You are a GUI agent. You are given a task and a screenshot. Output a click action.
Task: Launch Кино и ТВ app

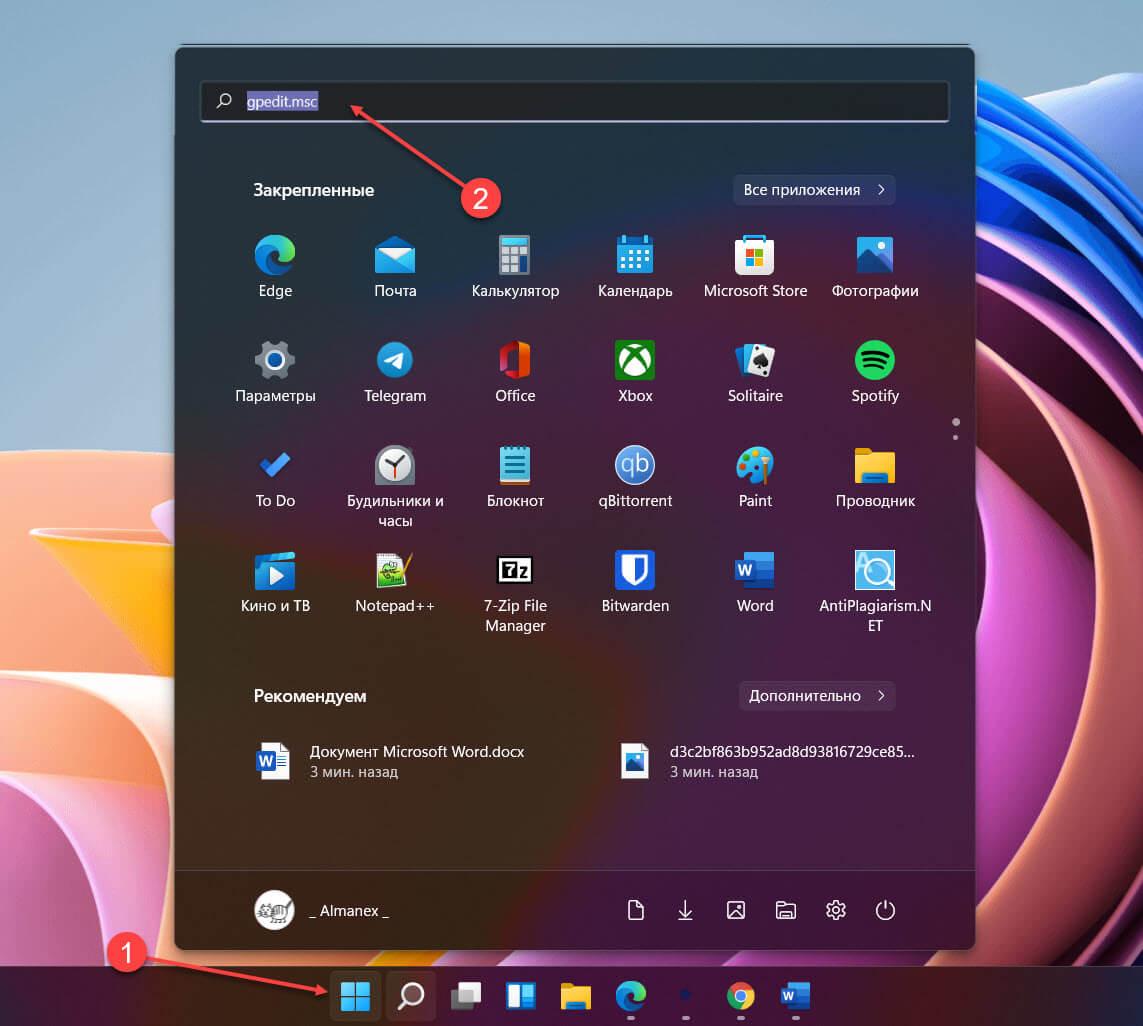[275, 582]
